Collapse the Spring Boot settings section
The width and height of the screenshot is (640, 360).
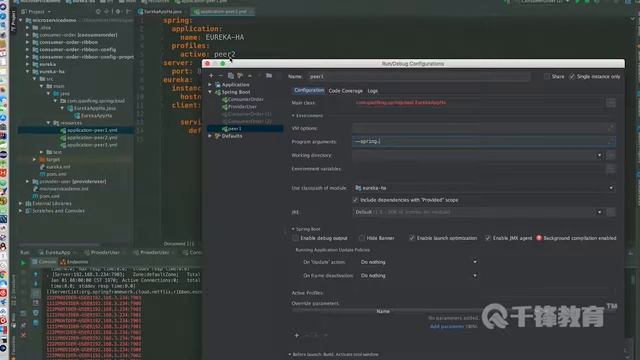[293, 229]
